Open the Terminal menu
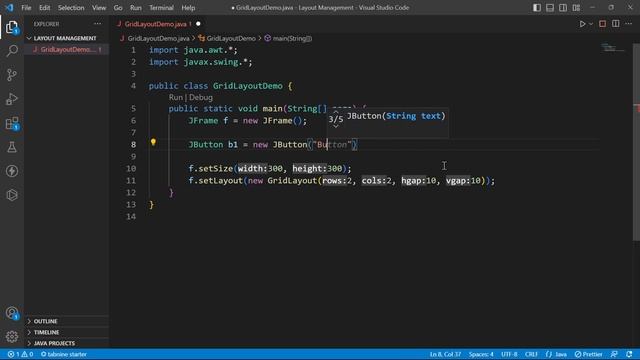The image size is (640, 360). (x=161, y=8)
